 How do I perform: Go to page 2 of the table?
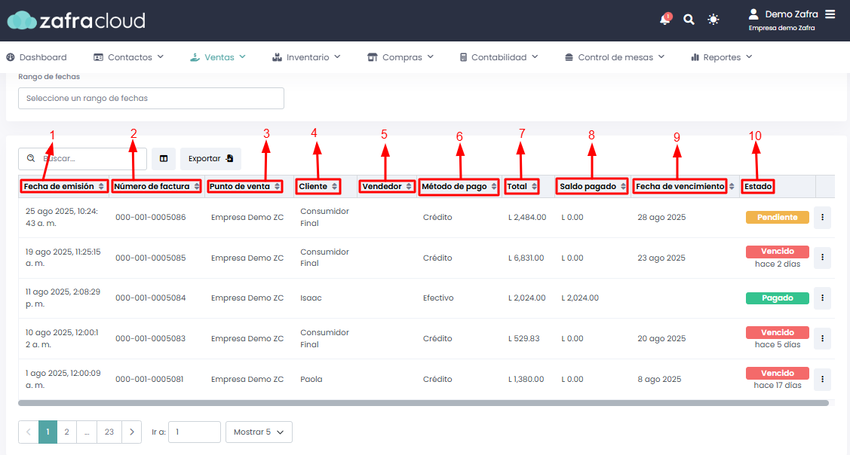click(67, 432)
